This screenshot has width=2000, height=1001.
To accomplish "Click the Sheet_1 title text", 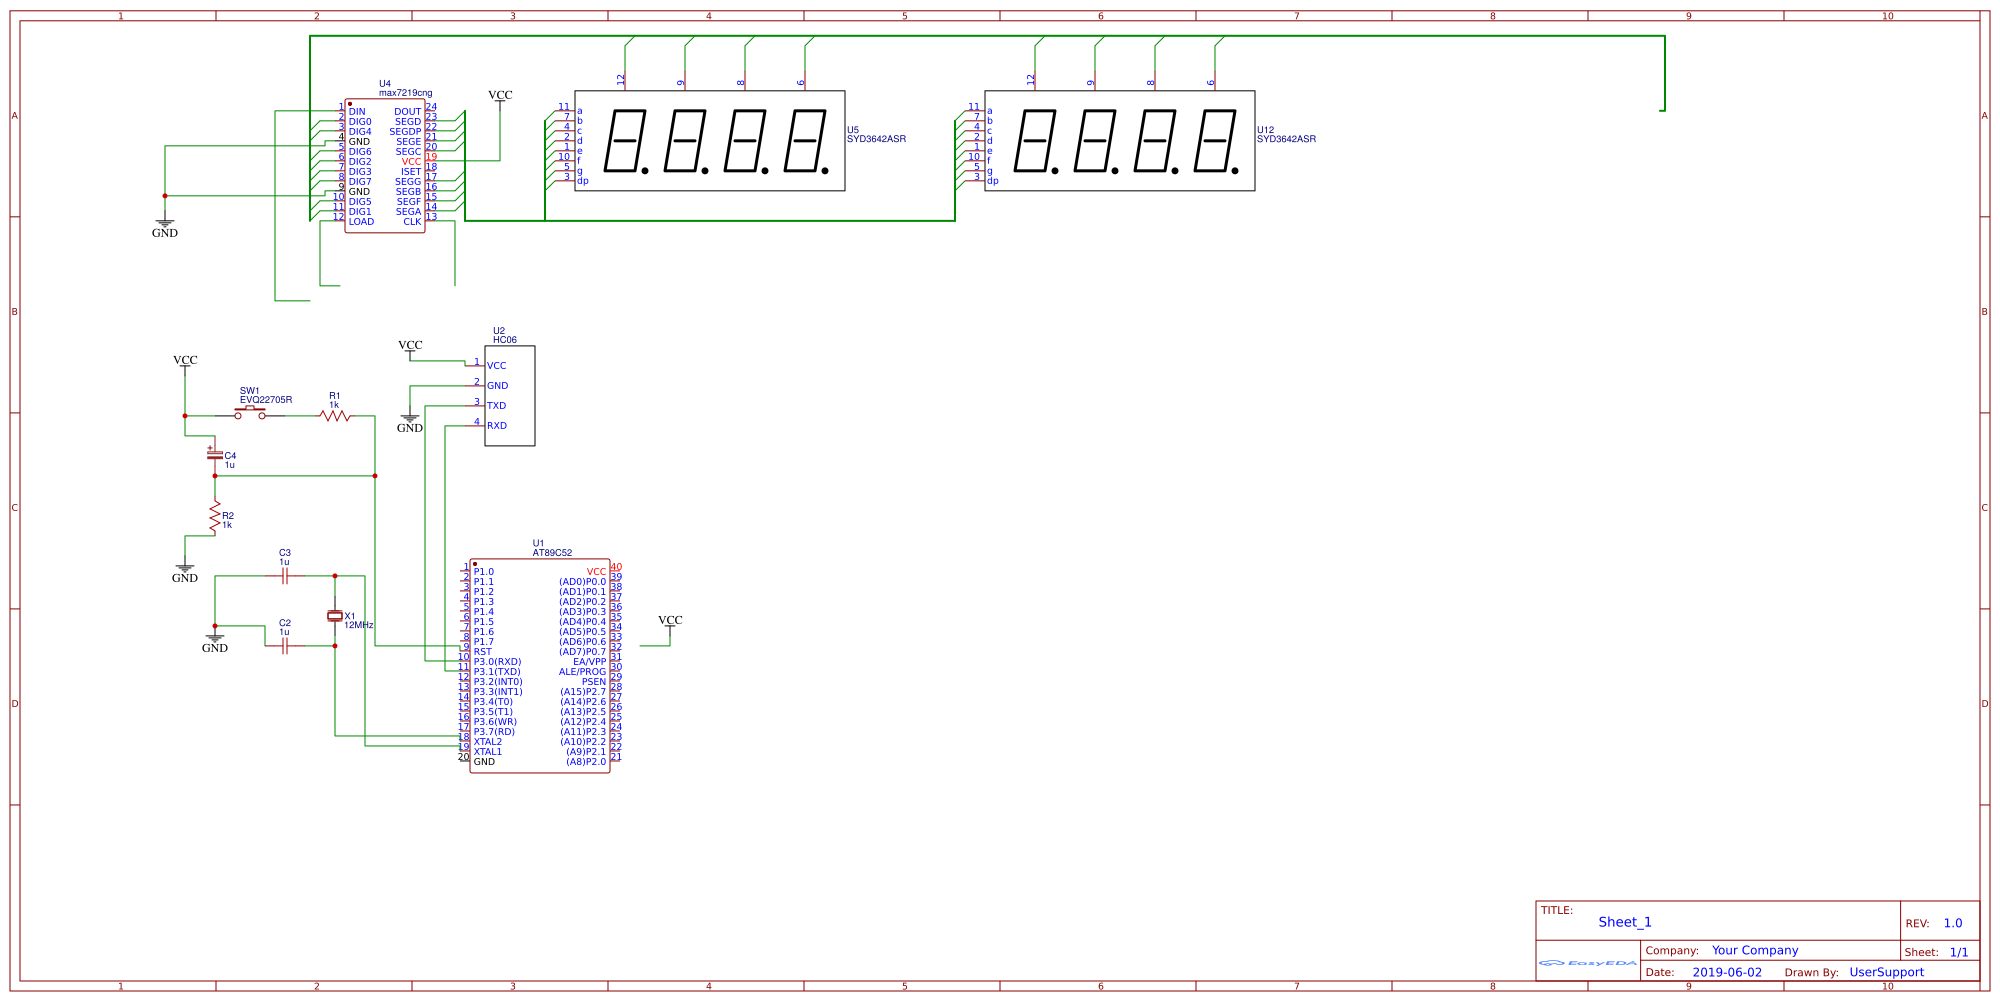I will [x=1625, y=922].
